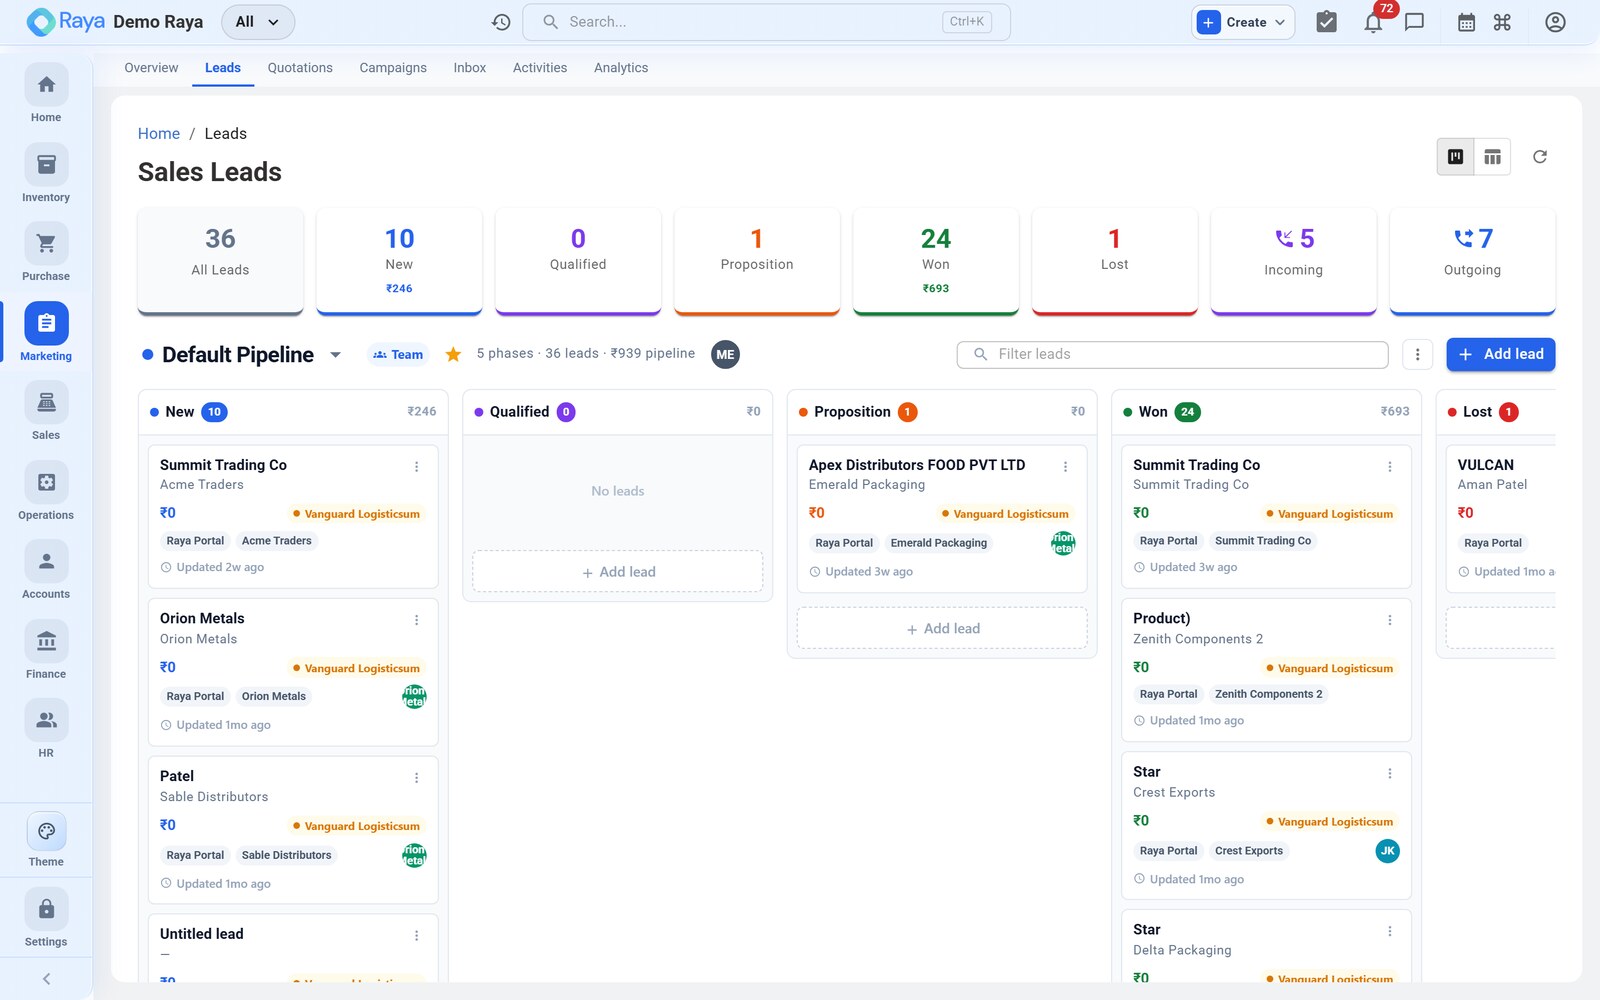Viewport: 1600px width, 1000px height.
Task: Show Outgoing calls stat card
Action: pos(1472,260)
